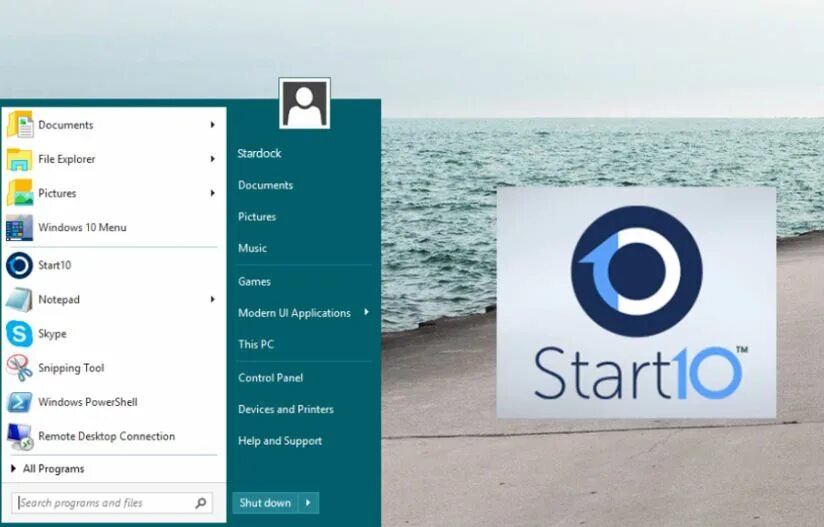The width and height of the screenshot is (824, 527).
Task: Select Documents in the right teal column
Action: coord(265,185)
